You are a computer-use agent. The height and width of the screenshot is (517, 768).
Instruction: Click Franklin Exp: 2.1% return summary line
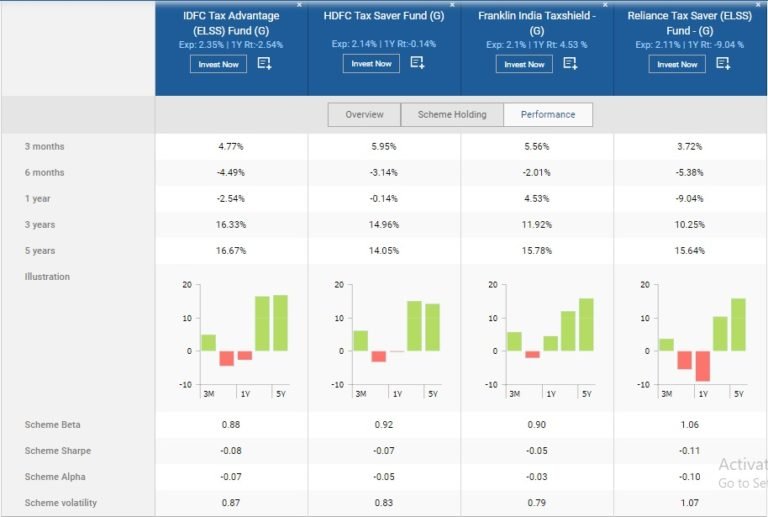tap(536, 45)
